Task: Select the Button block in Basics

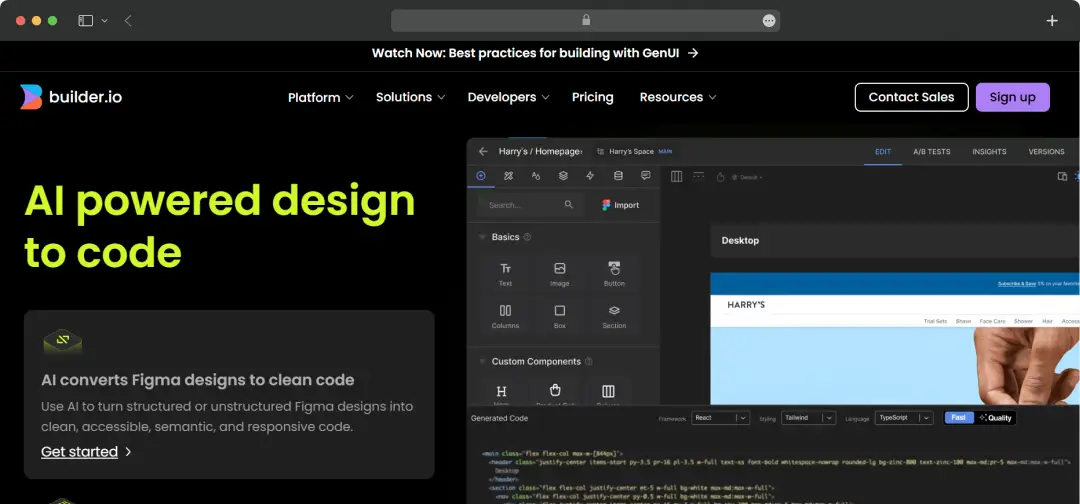Action: click(614, 273)
